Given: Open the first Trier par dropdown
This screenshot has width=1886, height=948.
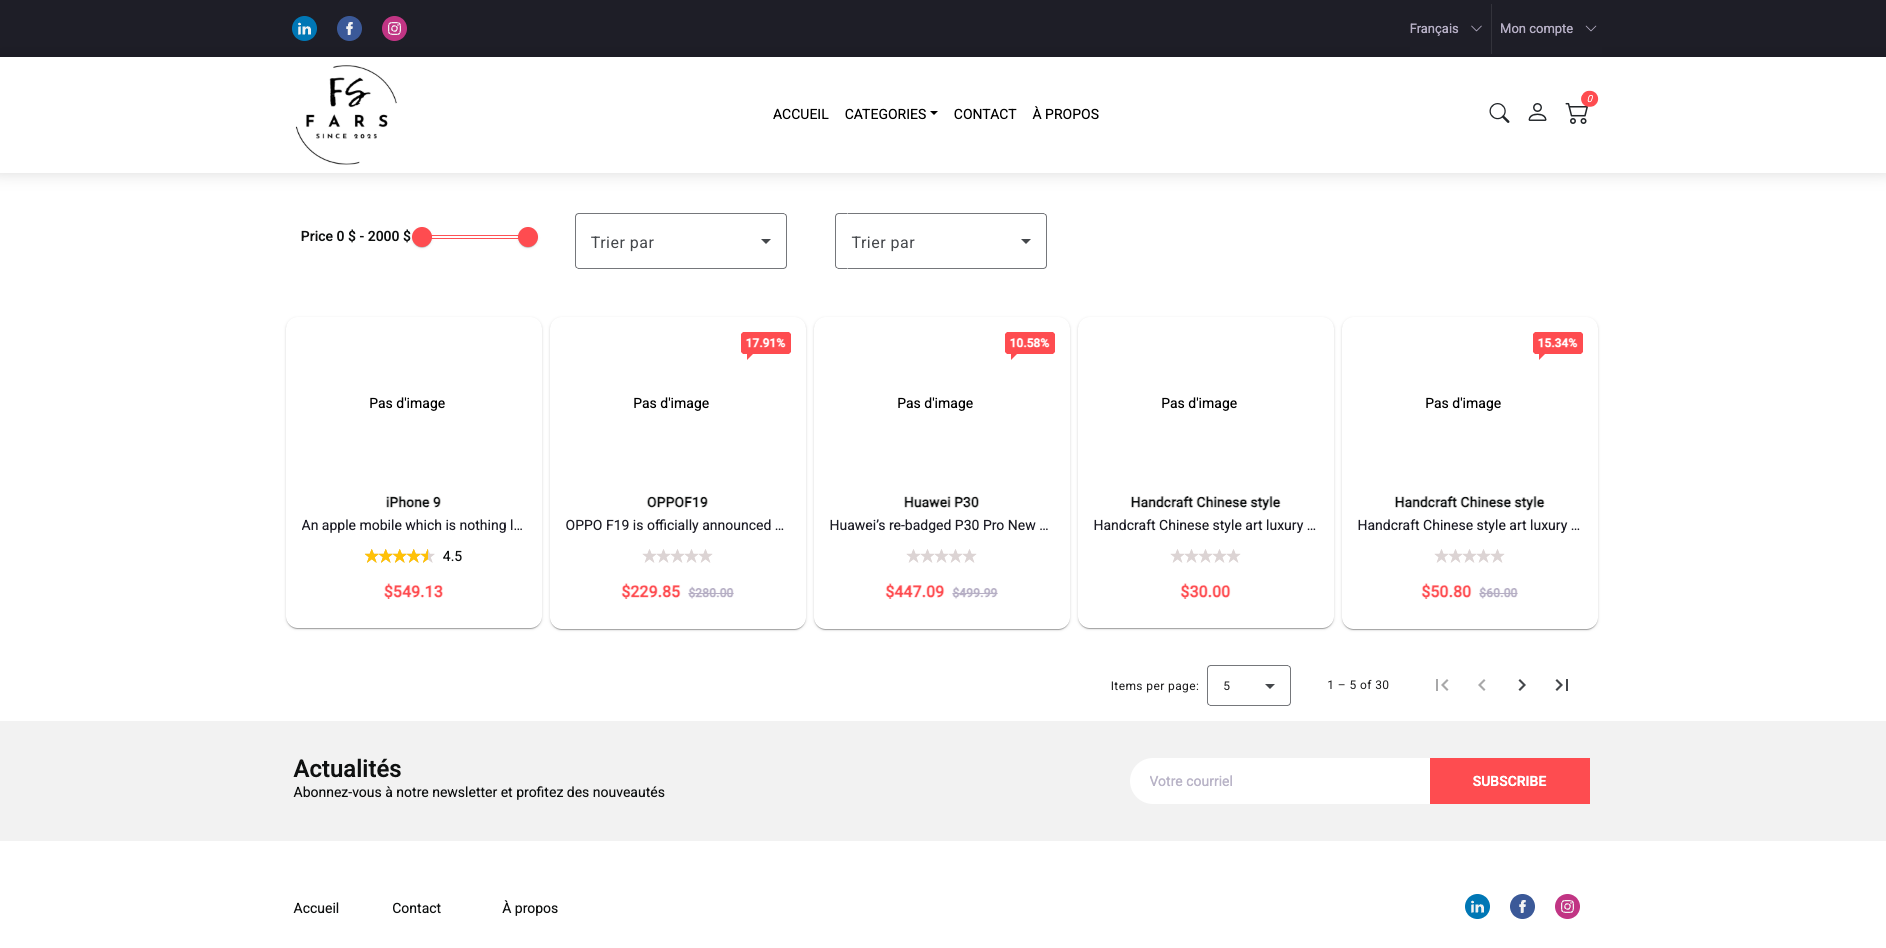Looking at the screenshot, I should [x=680, y=241].
